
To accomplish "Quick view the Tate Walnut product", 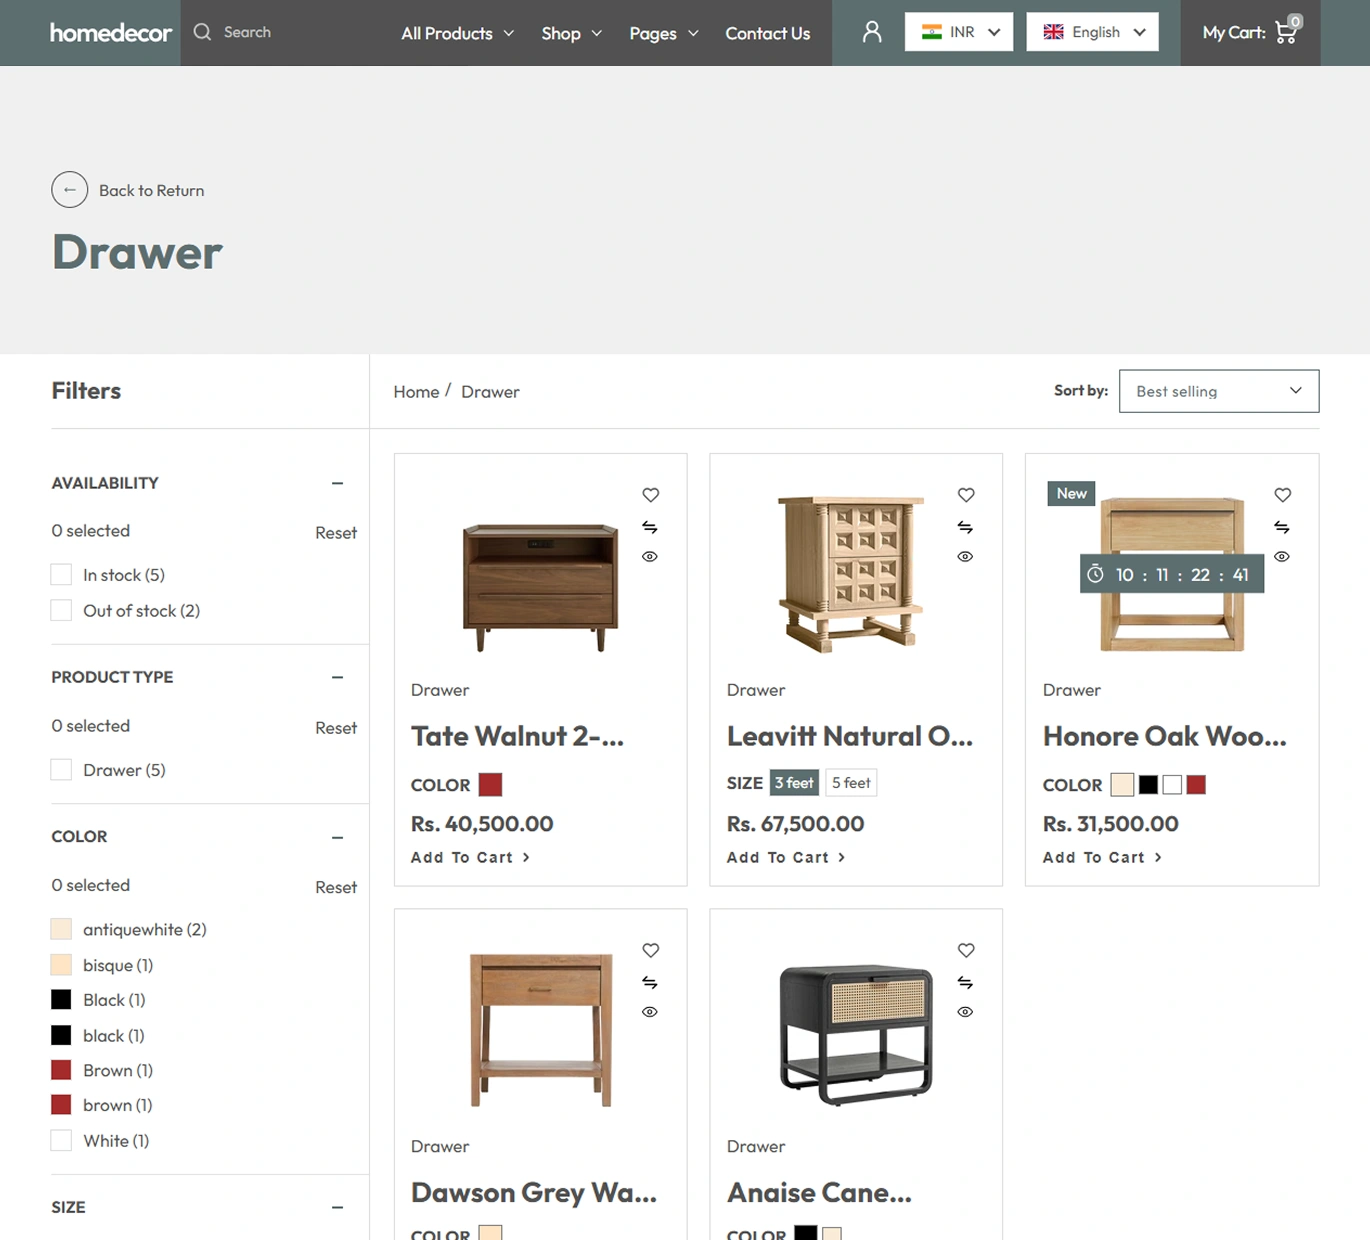I will [650, 557].
